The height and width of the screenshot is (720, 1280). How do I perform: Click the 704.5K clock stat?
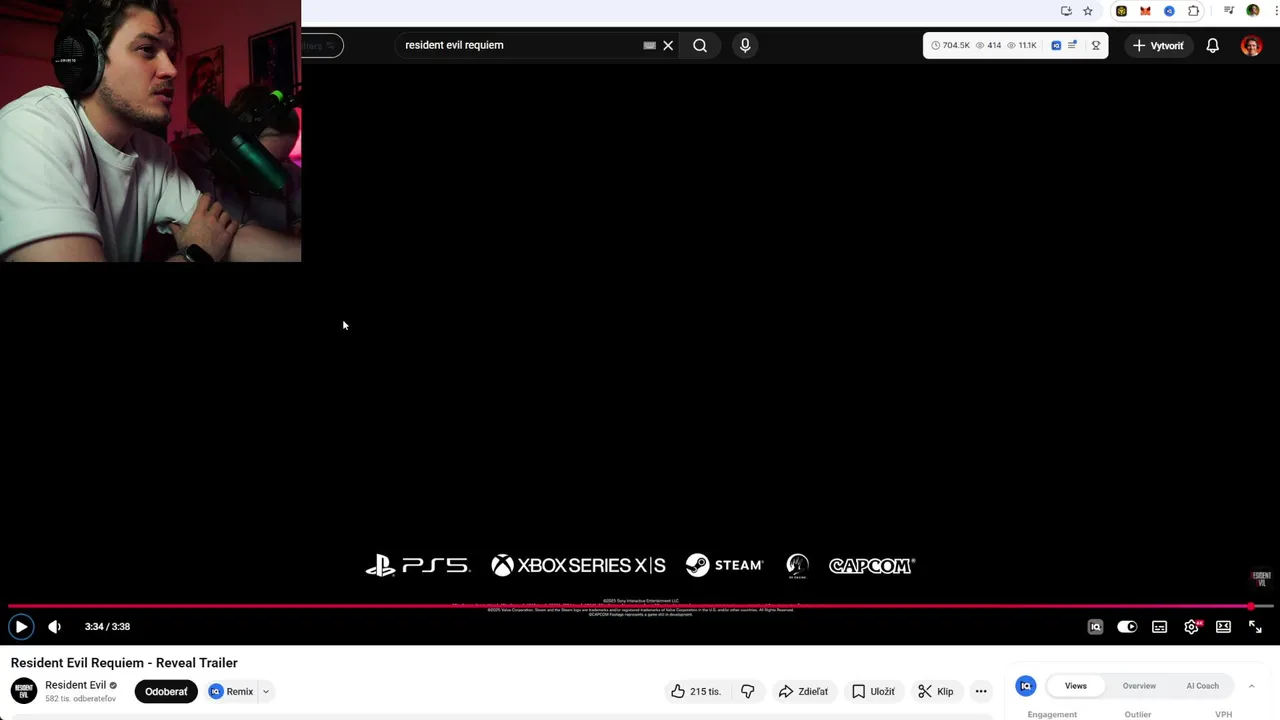pyautogui.click(x=951, y=45)
